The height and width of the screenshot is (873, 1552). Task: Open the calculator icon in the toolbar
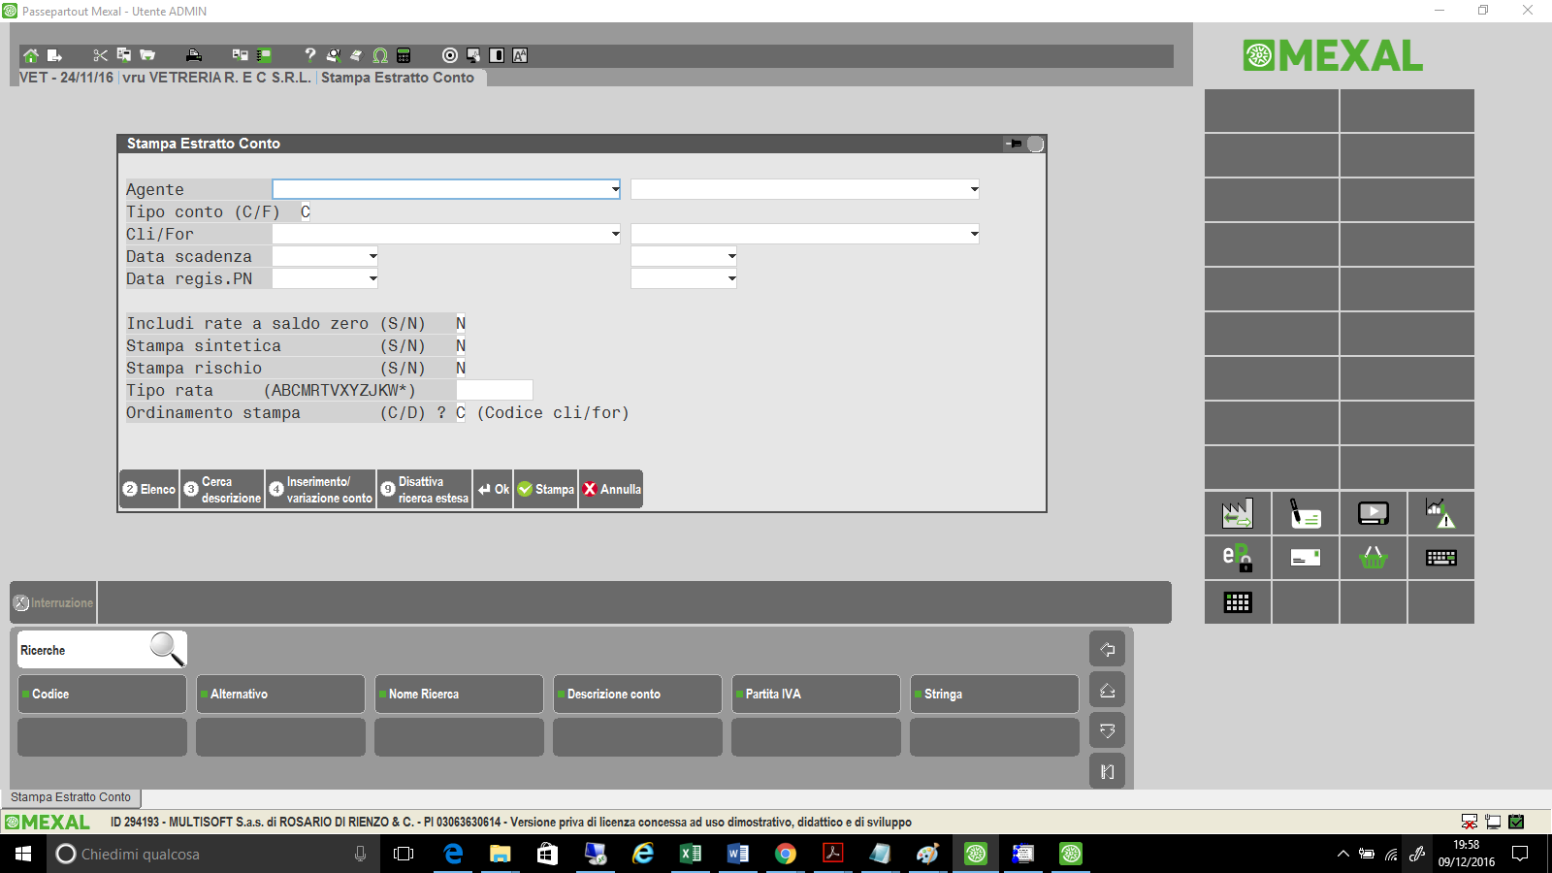[x=404, y=56]
